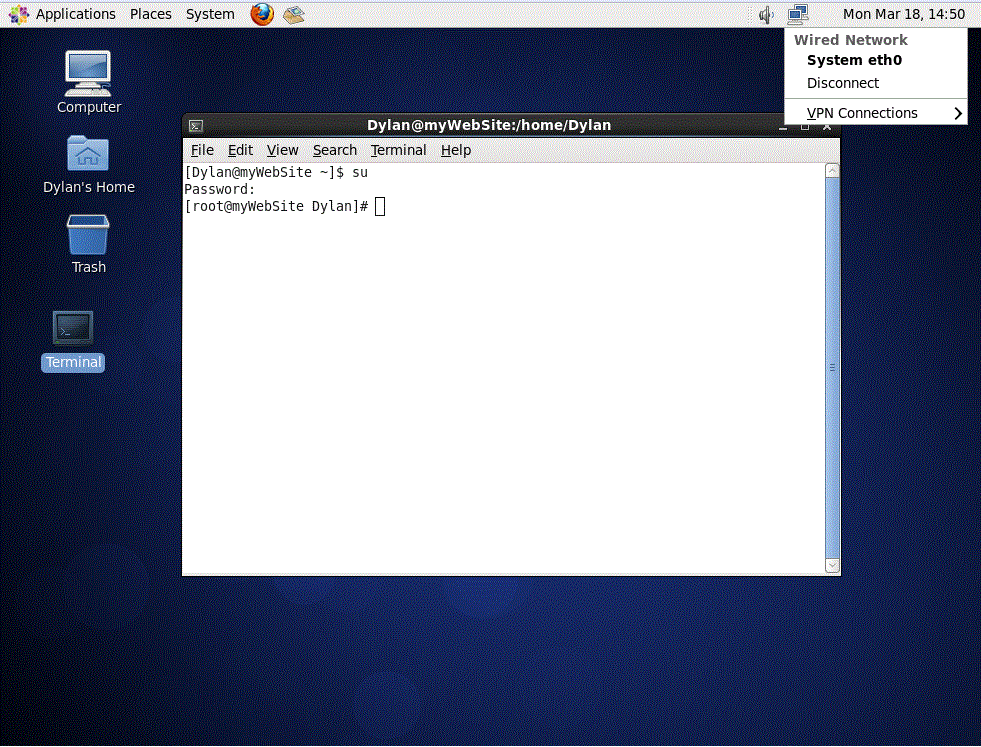Open the Computer icon on the desktop
The height and width of the screenshot is (747, 981).
click(x=88, y=72)
